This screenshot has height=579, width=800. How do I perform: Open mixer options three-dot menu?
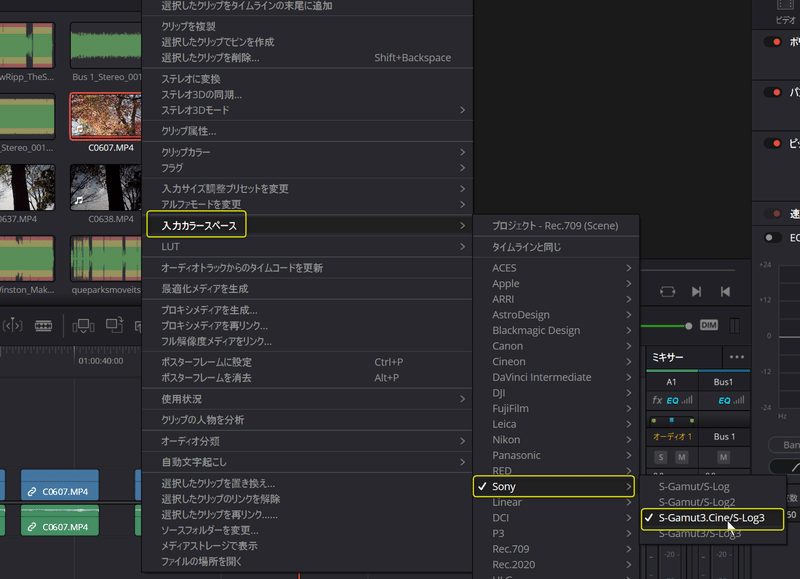(x=737, y=357)
